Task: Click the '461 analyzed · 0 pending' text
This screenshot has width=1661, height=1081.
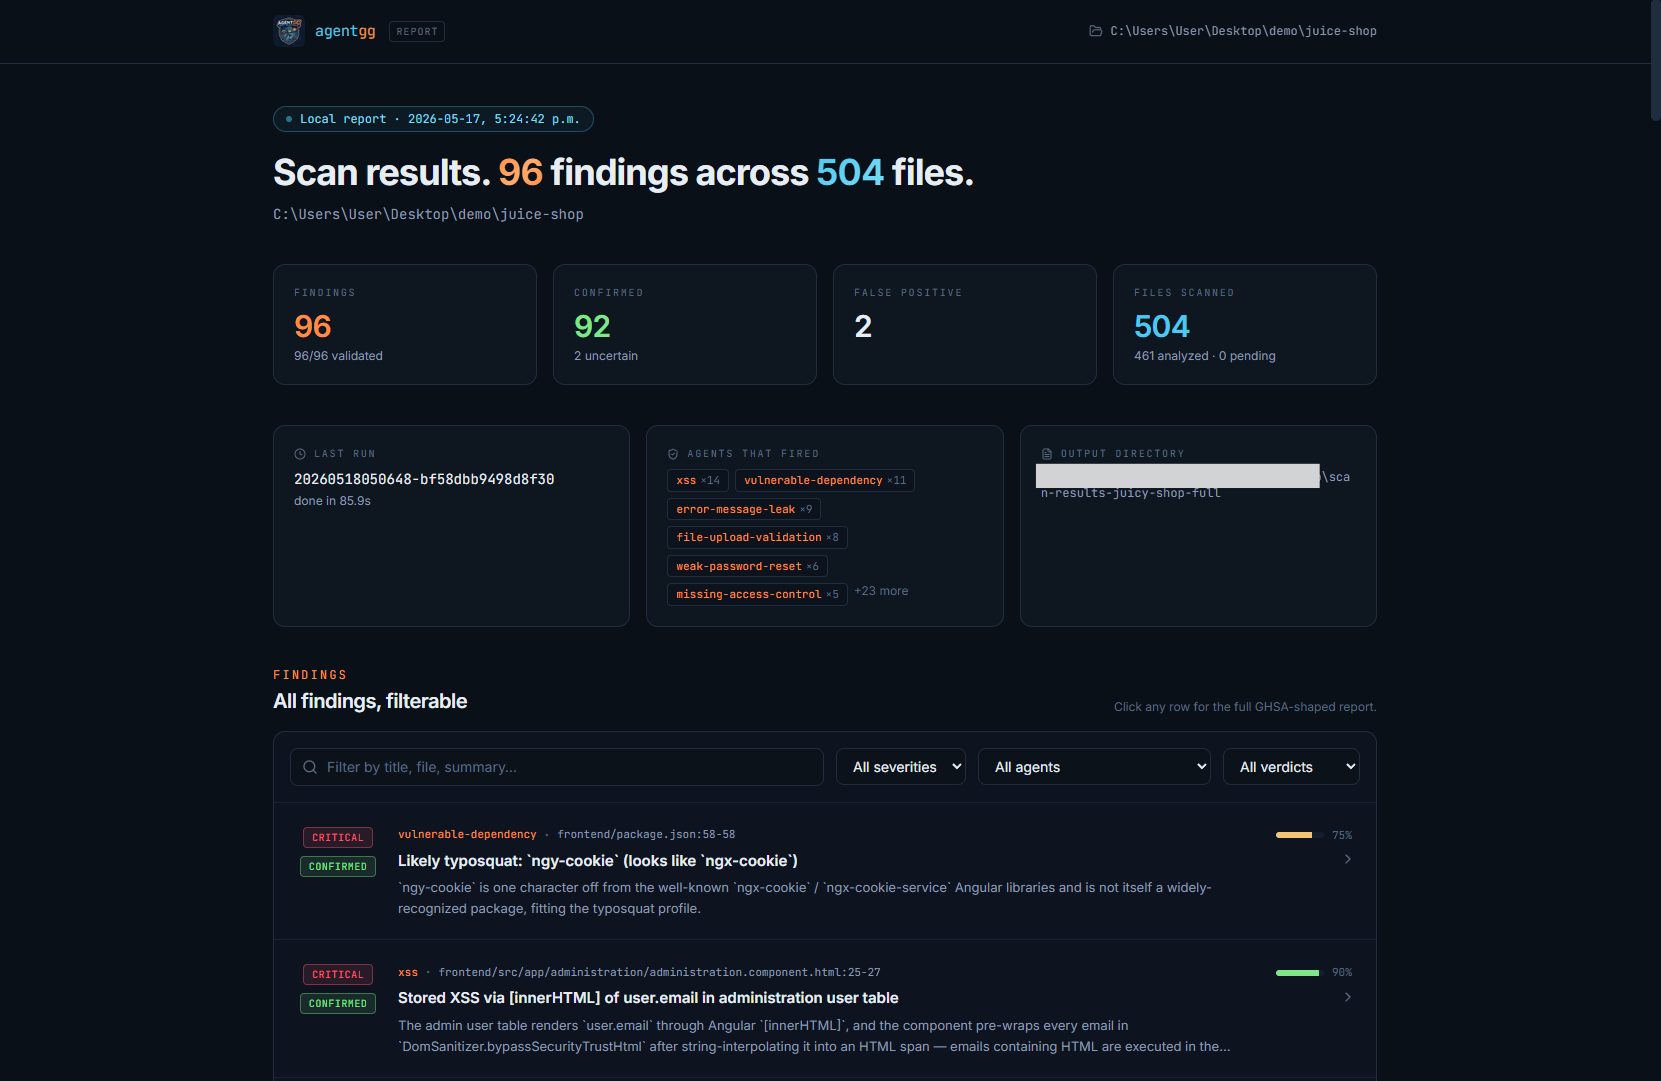Action: click(x=1205, y=356)
